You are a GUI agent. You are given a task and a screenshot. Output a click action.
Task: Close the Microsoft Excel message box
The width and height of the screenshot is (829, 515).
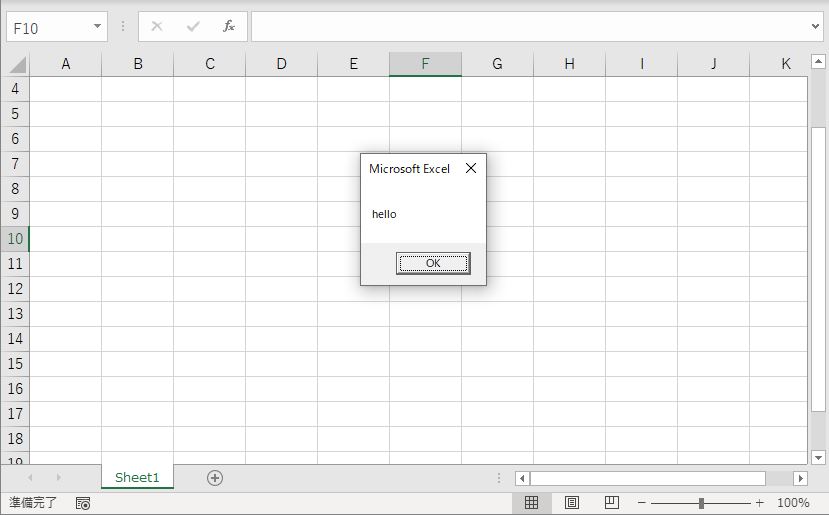click(x=471, y=168)
